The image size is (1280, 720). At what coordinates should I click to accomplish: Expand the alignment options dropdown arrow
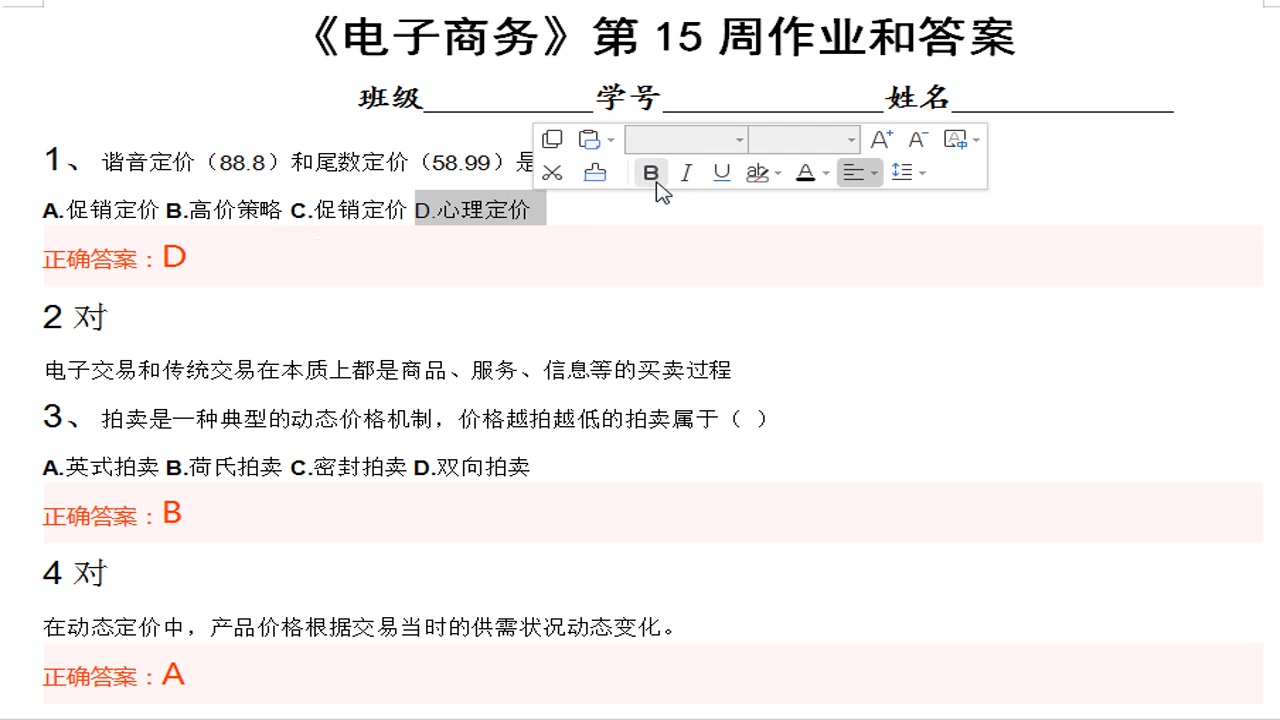[874, 174]
